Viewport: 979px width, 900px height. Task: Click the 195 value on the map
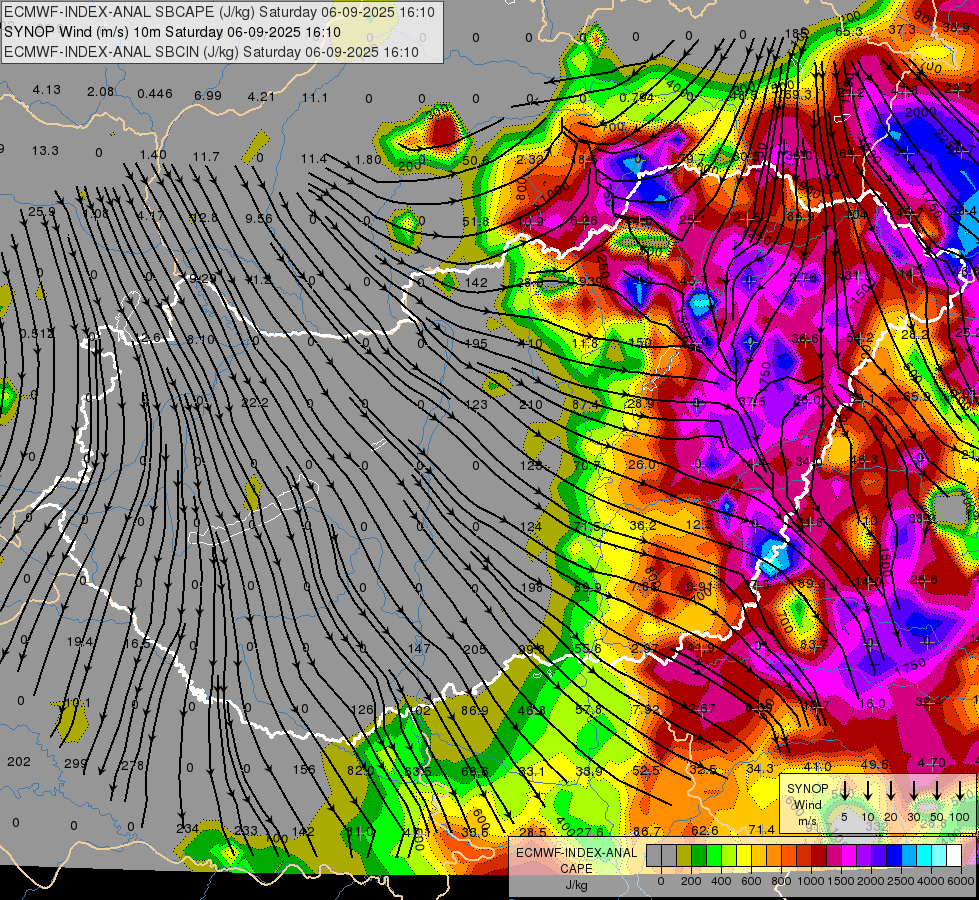(476, 344)
